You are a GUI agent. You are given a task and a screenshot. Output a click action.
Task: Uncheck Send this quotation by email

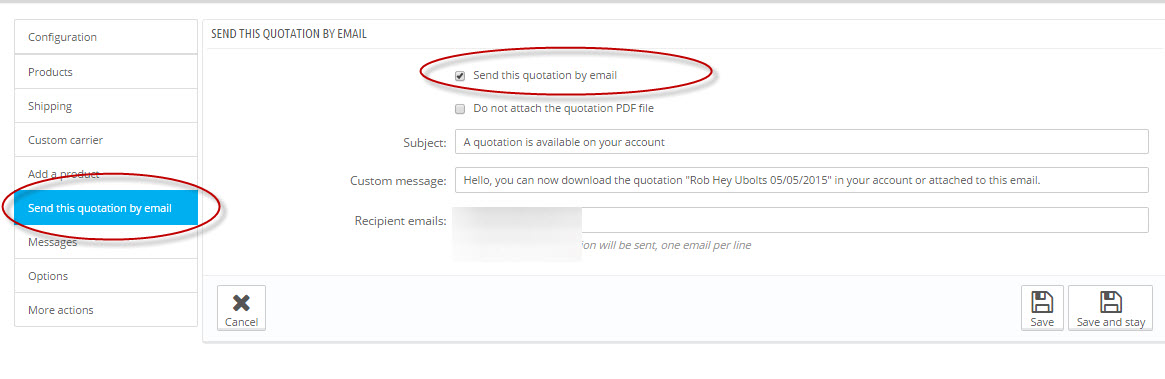coord(460,76)
